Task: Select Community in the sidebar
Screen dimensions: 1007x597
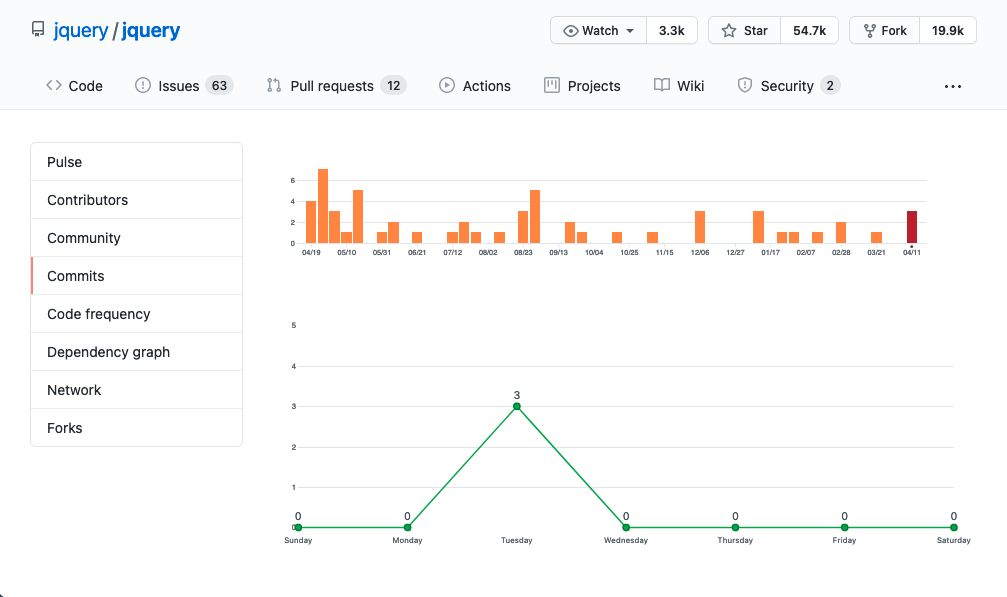Action: (x=137, y=238)
